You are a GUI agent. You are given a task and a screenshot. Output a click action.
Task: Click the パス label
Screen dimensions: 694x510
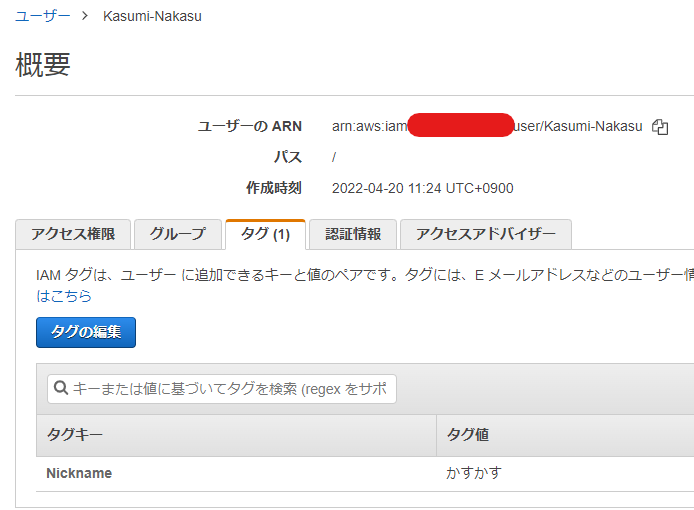click(x=288, y=157)
